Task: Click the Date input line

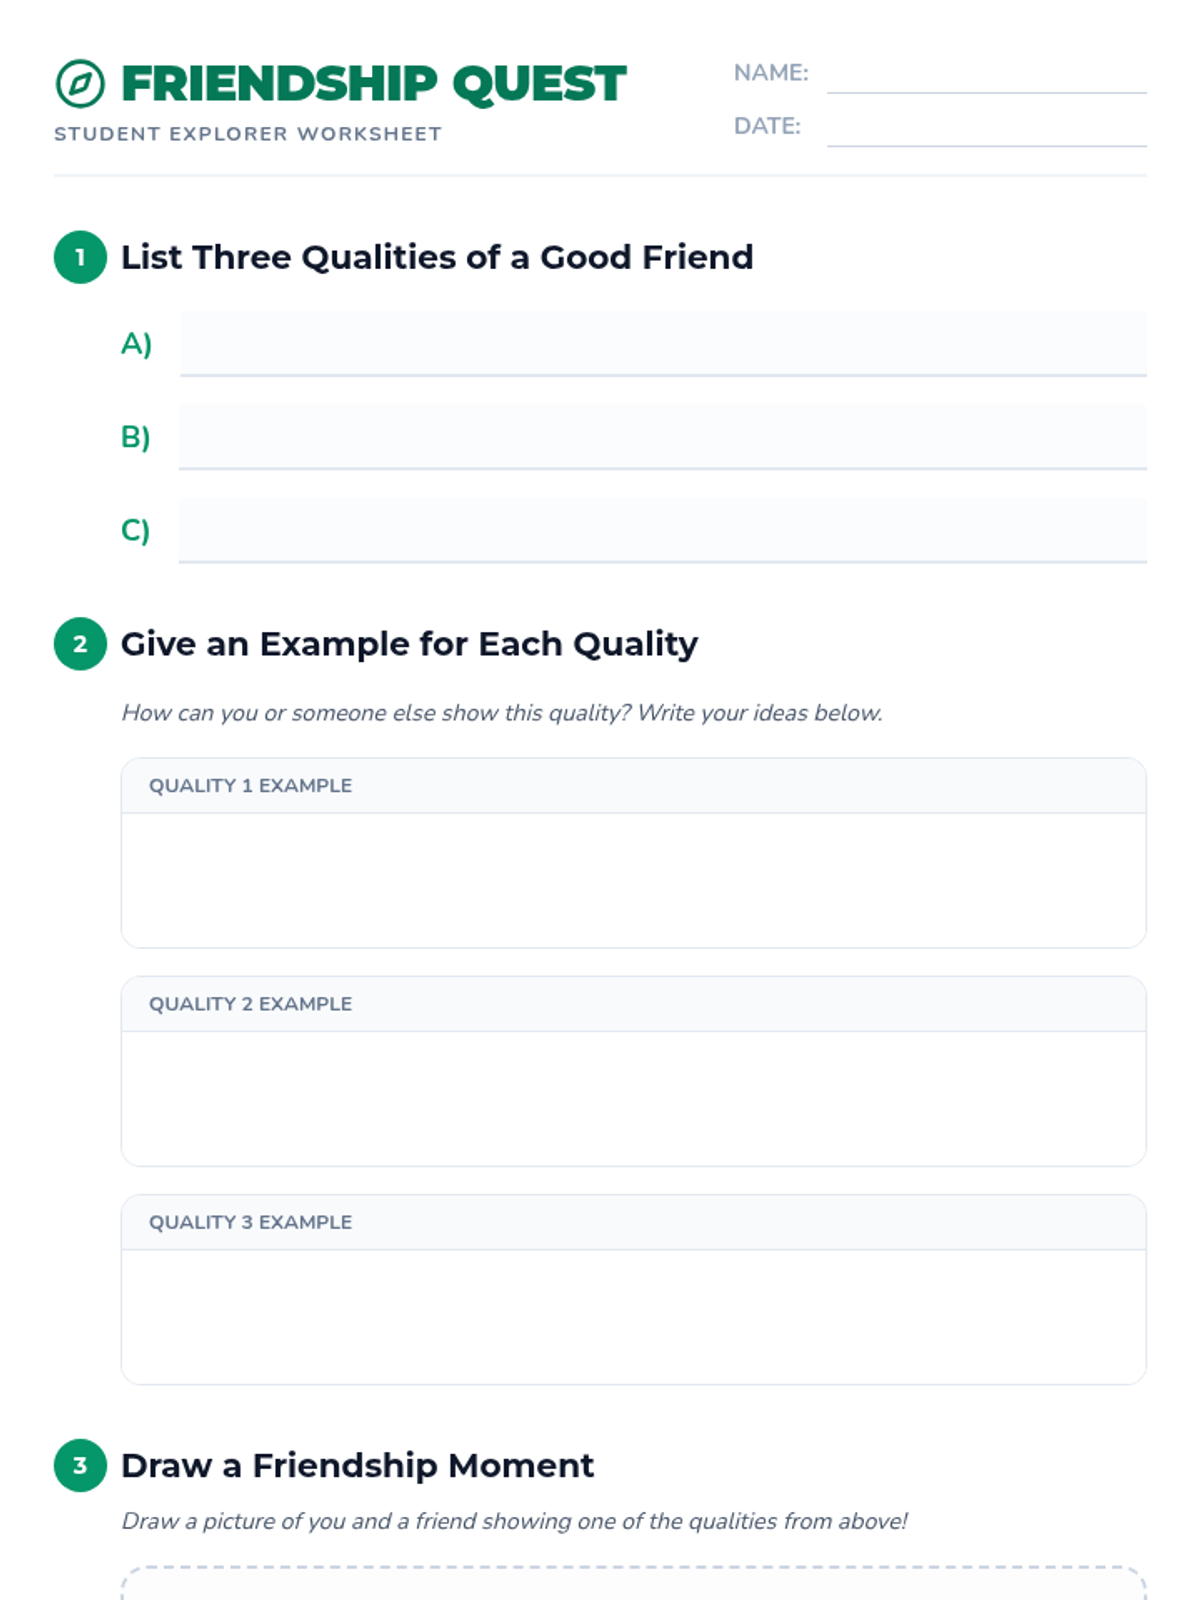Action: pyautogui.click(x=985, y=128)
